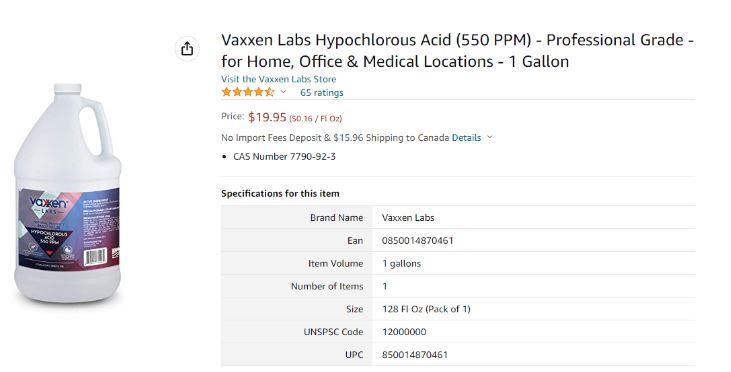Click the Ean value 0850014870461
Image resolution: width=731 pixels, height=372 pixels.
(417, 241)
